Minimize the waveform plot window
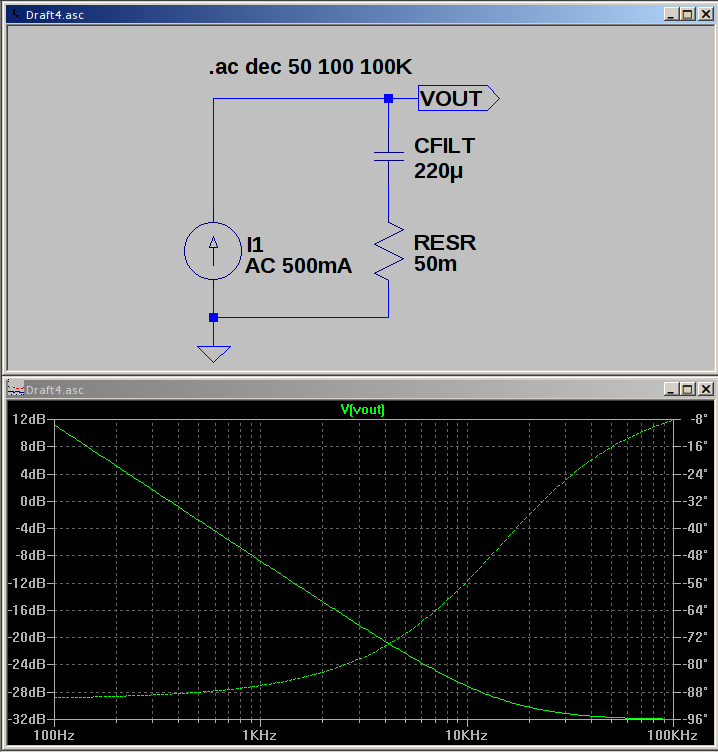This screenshot has height=753, width=718. 670,389
